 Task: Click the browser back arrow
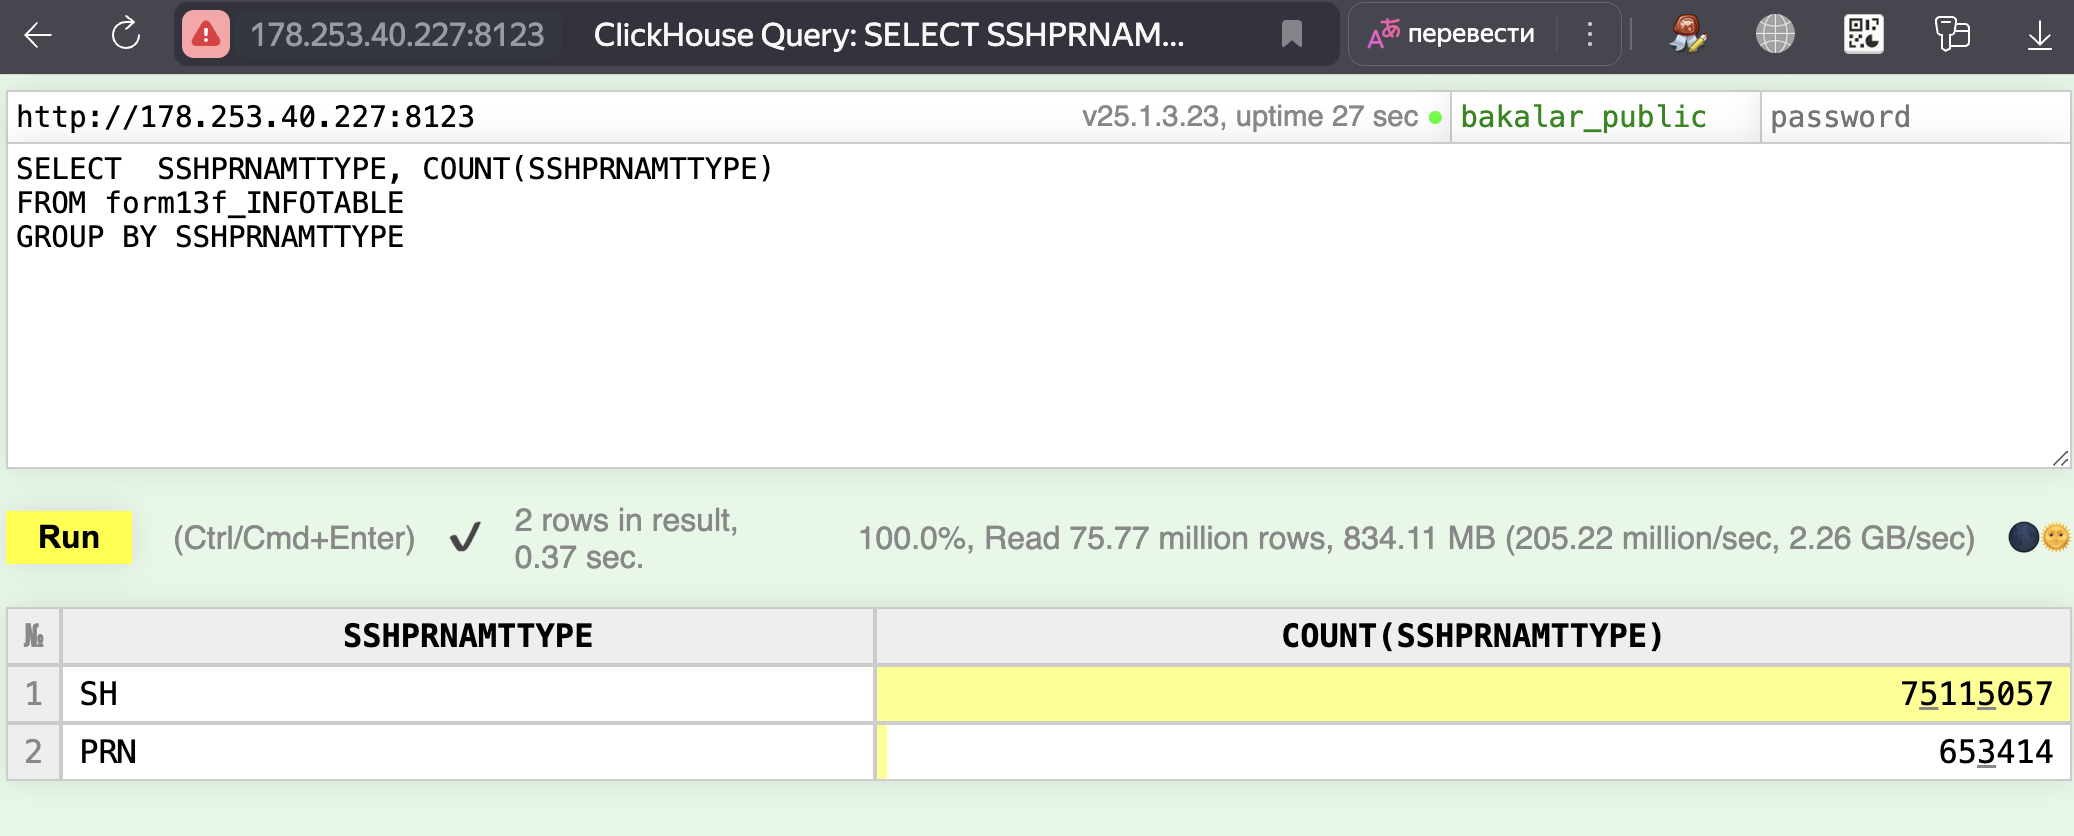coord(38,35)
